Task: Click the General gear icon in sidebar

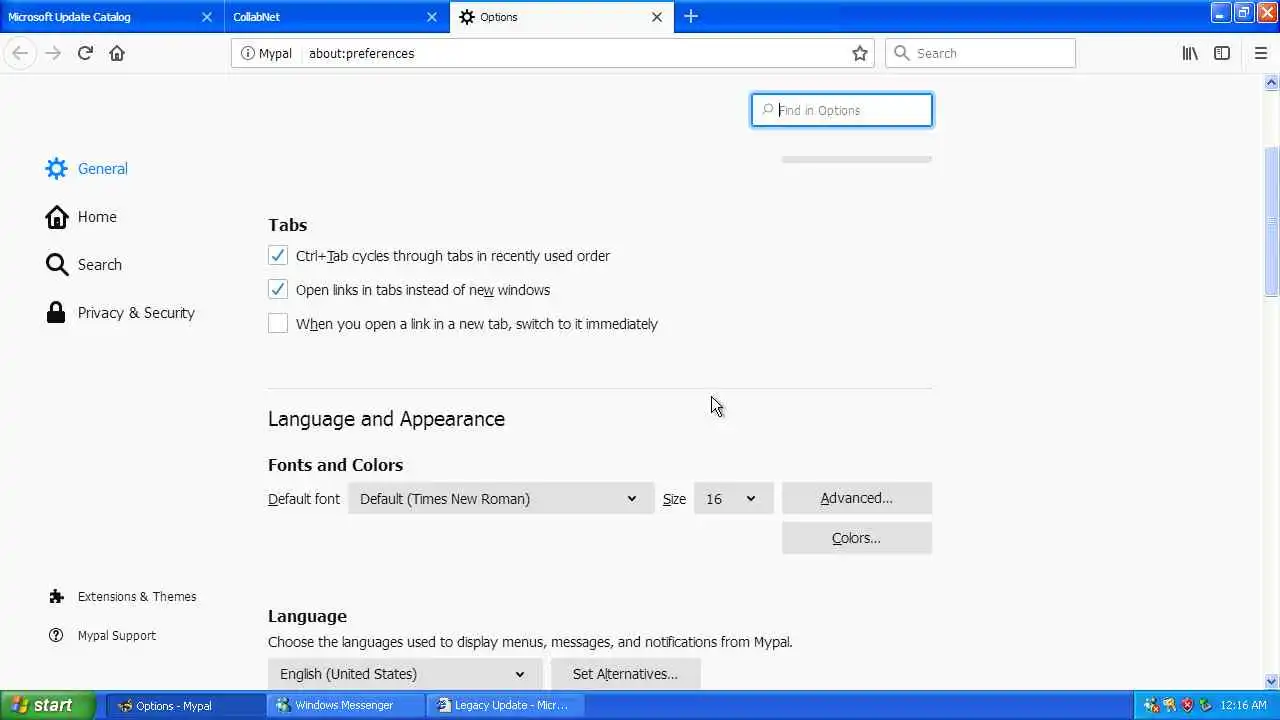Action: tap(56, 168)
